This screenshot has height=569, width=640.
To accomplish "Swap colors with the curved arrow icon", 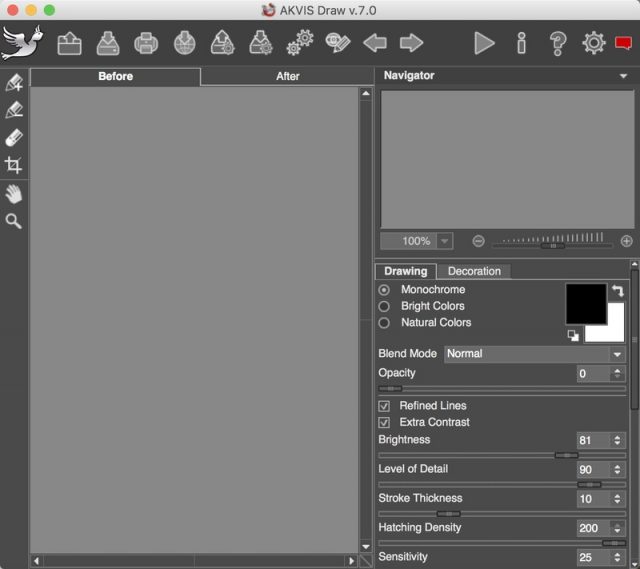I will [618, 291].
